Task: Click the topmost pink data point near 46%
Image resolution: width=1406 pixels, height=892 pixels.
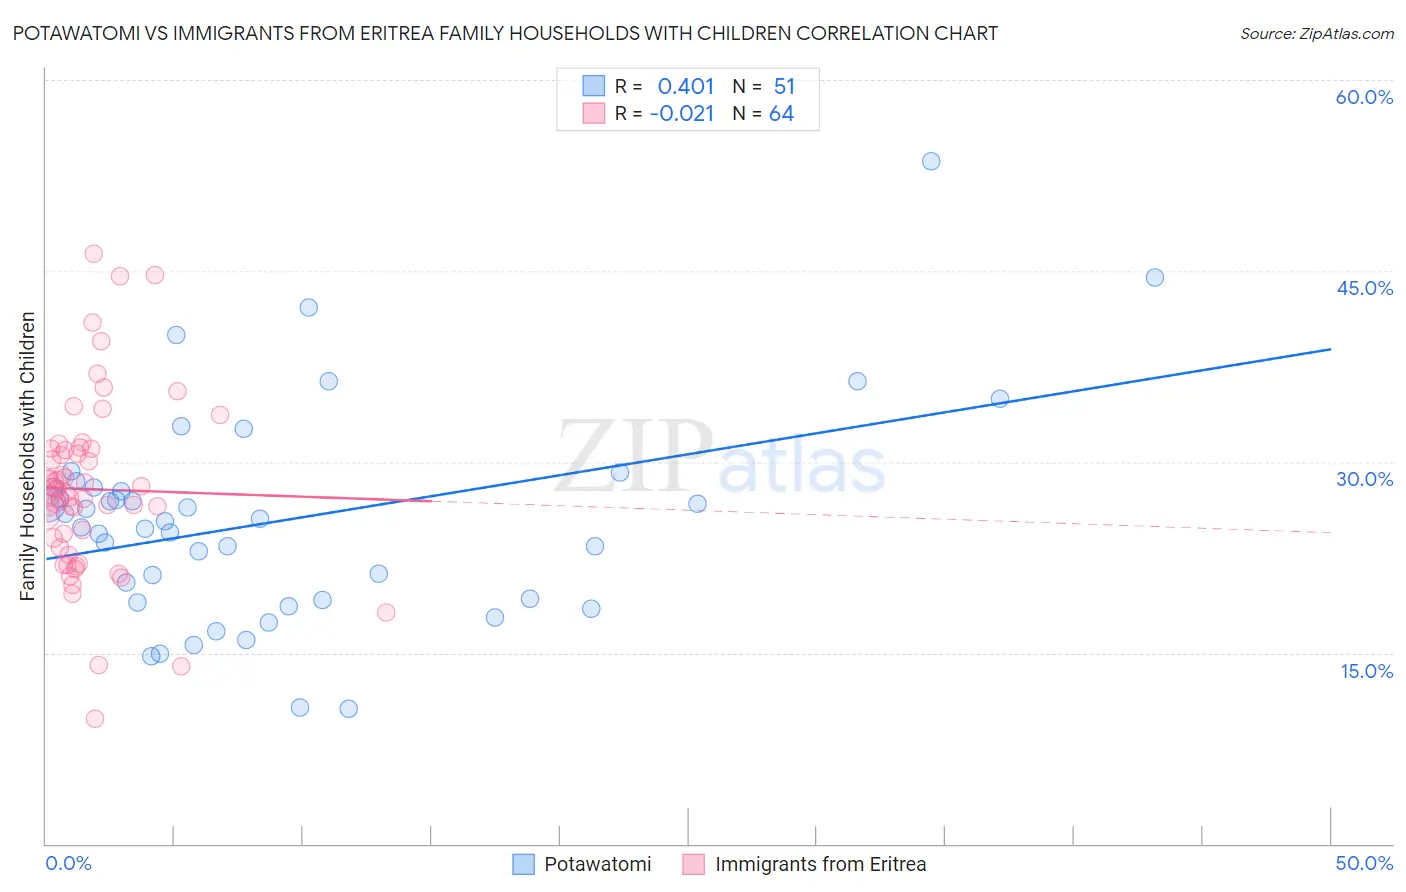Action: (x=94, y=254)
